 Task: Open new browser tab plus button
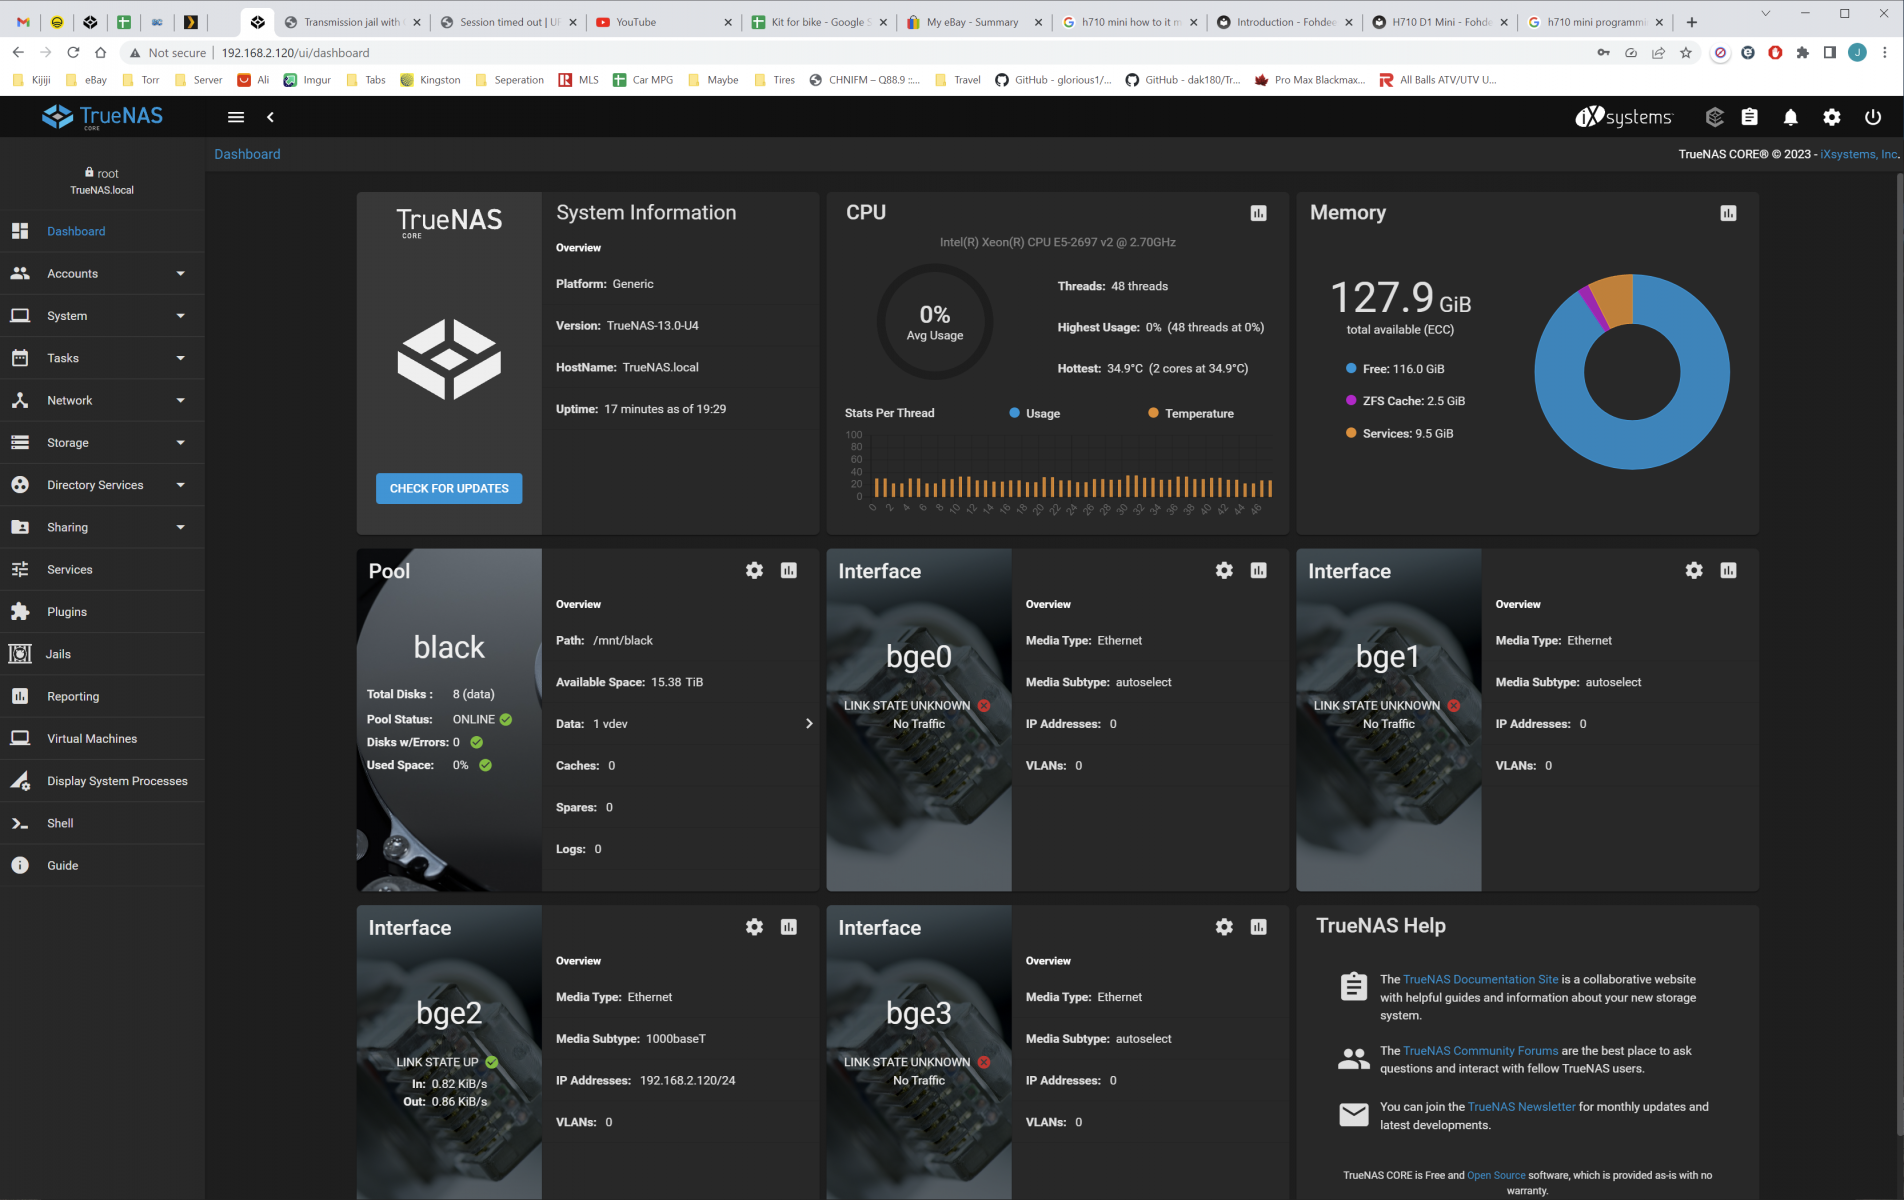point(1692,22)
